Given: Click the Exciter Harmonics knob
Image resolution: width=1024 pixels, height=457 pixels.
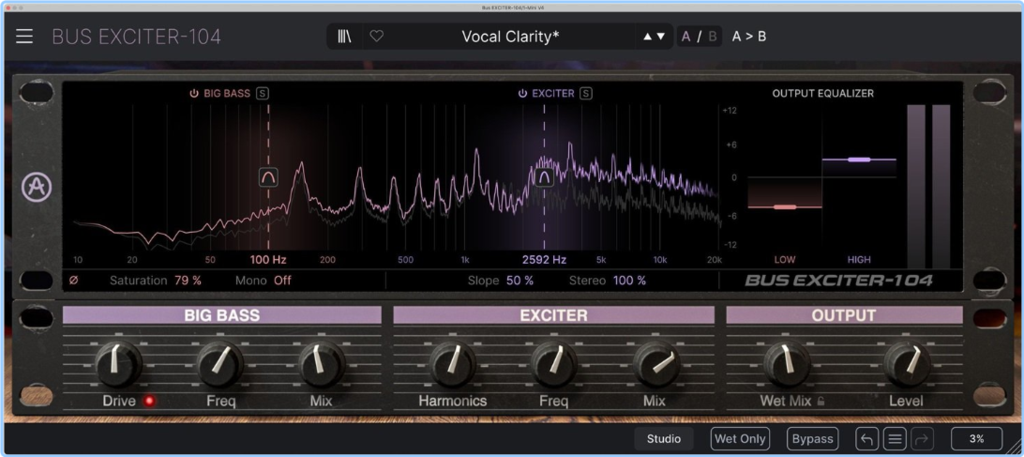Looking at the screenshot, I should (x=453, y=364).
